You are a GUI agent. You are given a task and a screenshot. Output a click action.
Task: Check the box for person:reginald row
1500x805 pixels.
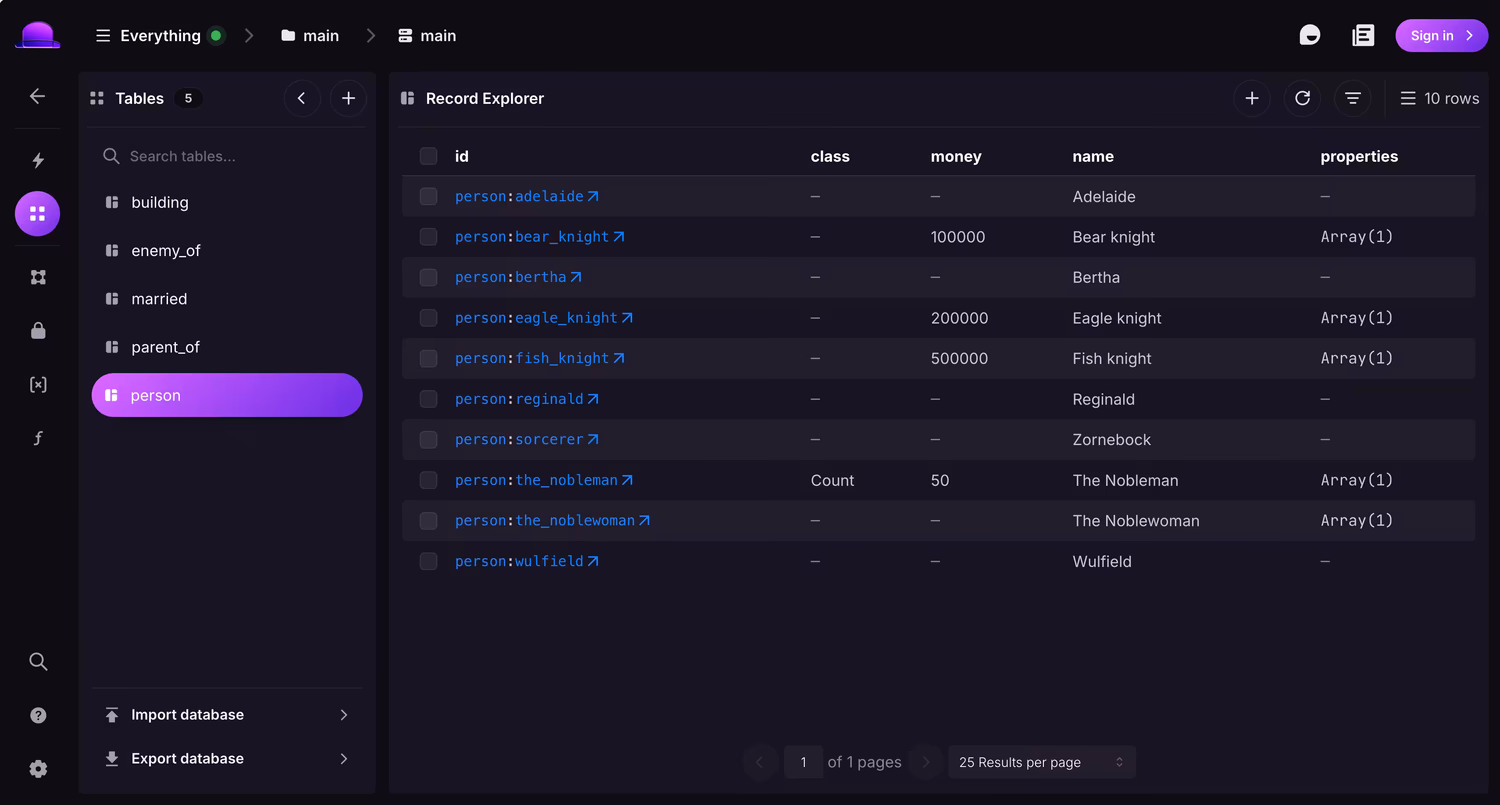tap(428, 399)
